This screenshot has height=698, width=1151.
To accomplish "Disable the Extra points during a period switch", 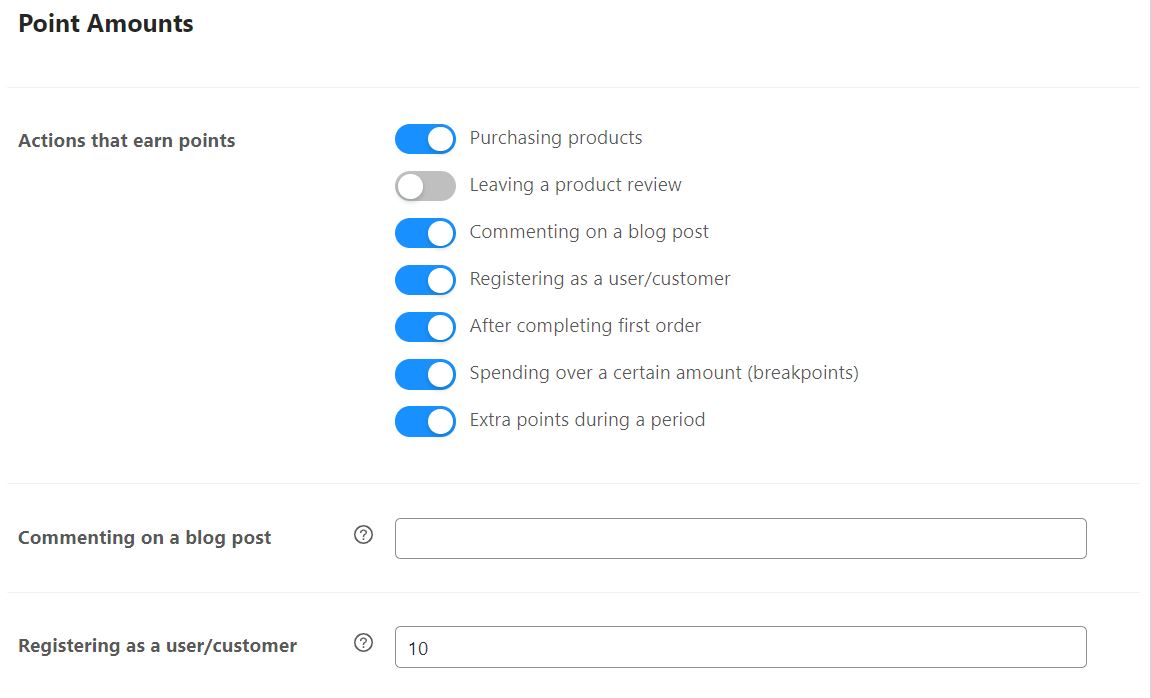I will pyautogui.click(x=425, y=421).
